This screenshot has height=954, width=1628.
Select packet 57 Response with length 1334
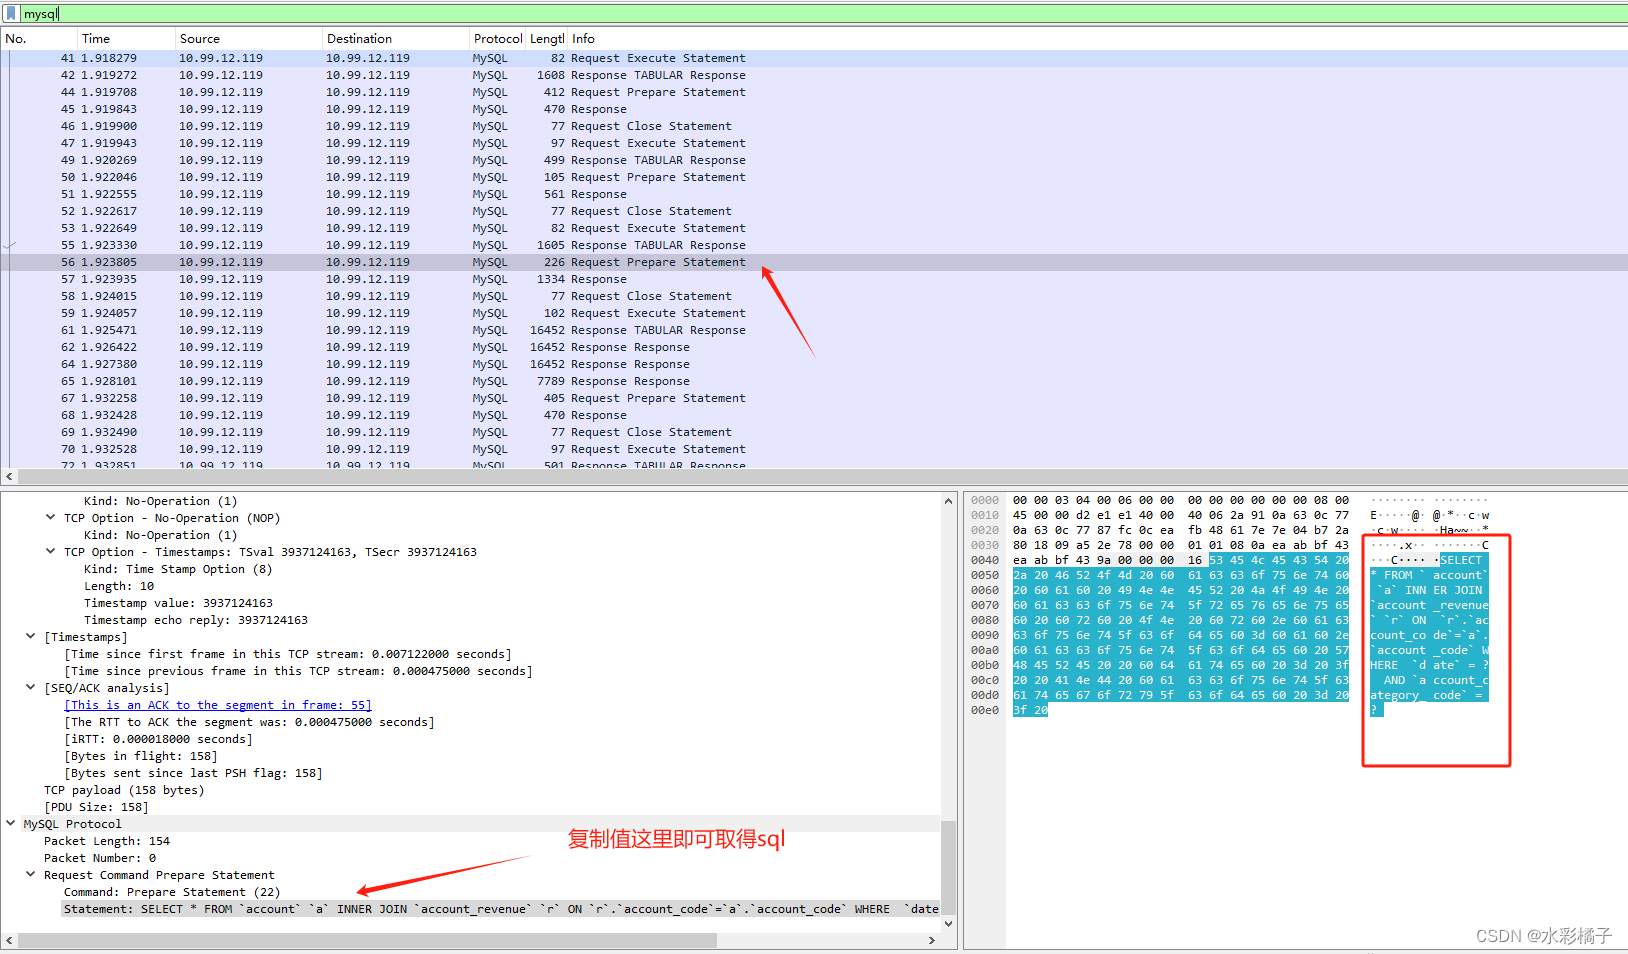(814, 279)
